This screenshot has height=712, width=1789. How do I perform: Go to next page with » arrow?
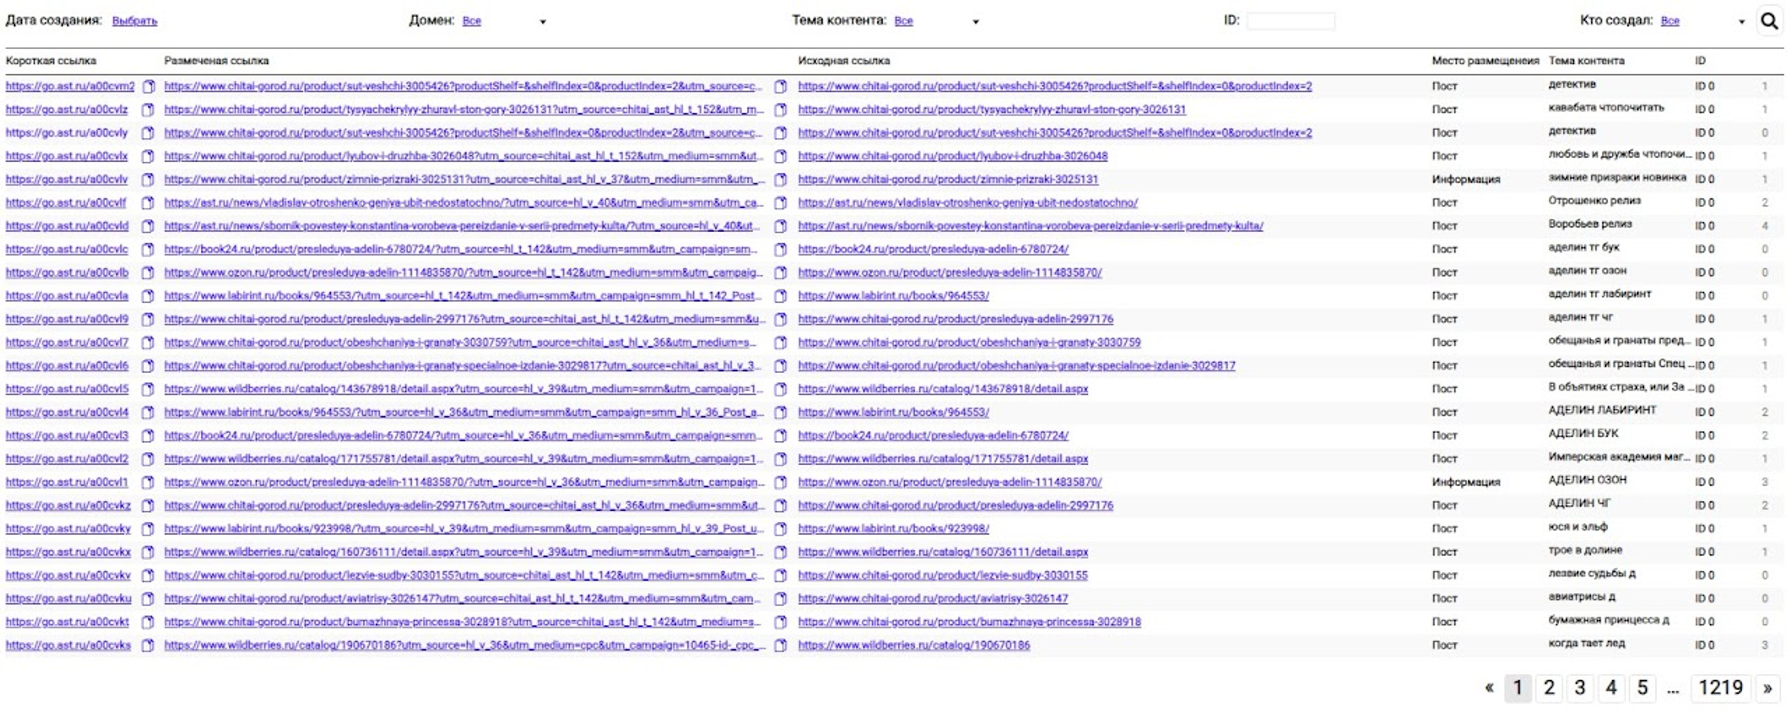click(1767, 688)
